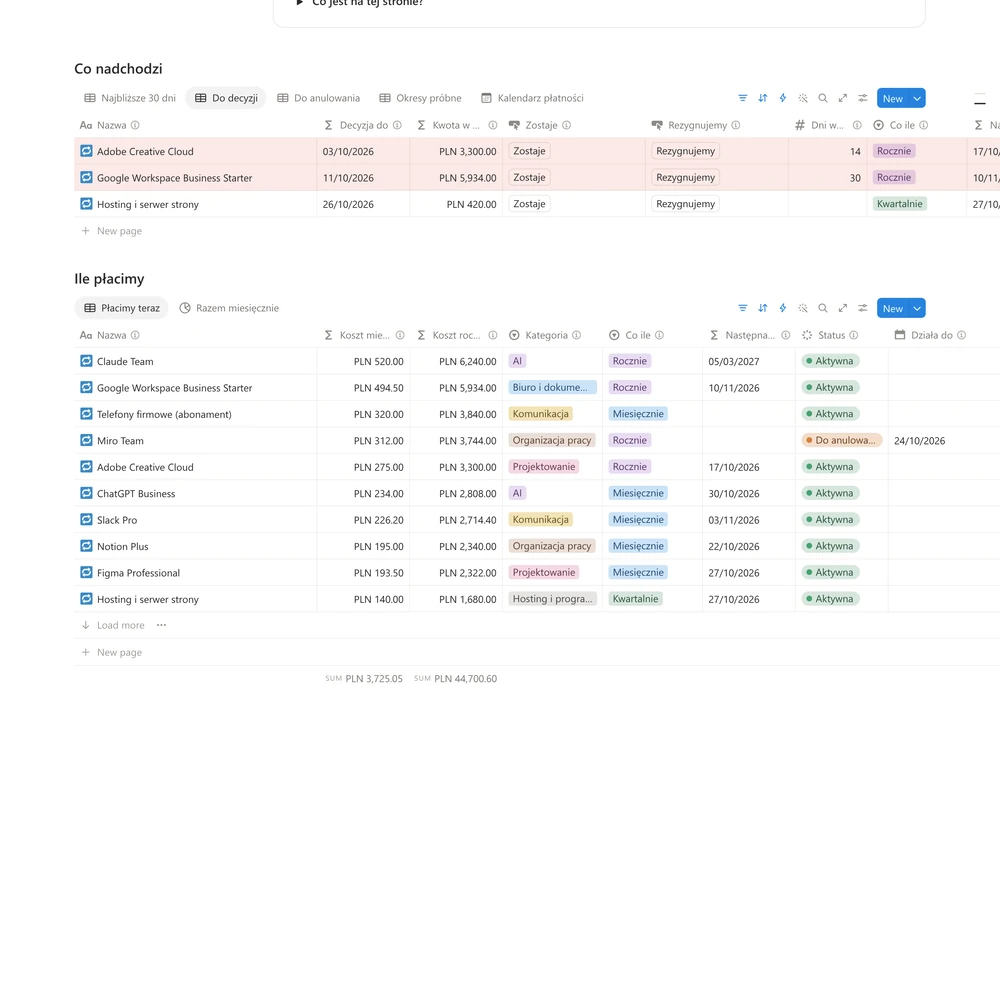Image resolution: width=1000 pixels, height=1000 pixels.
Task: Click Rezygnujemy for Hosting i serwer strony
Action: pos(686,204)
